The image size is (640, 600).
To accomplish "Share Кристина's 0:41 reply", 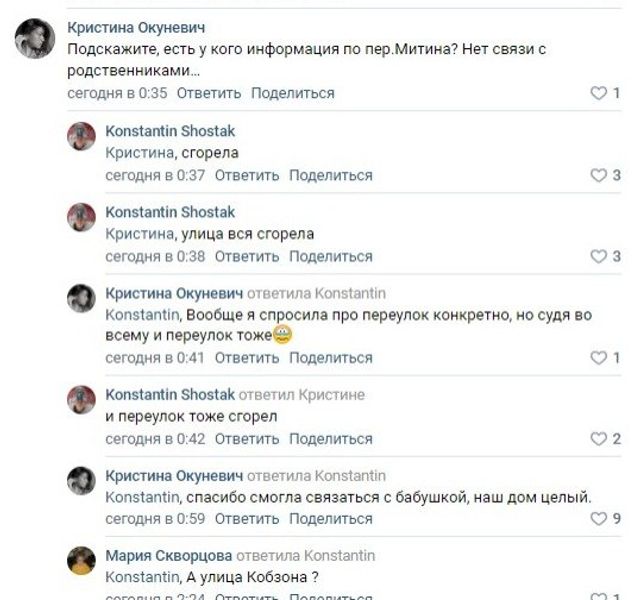I will coord(330,357).
